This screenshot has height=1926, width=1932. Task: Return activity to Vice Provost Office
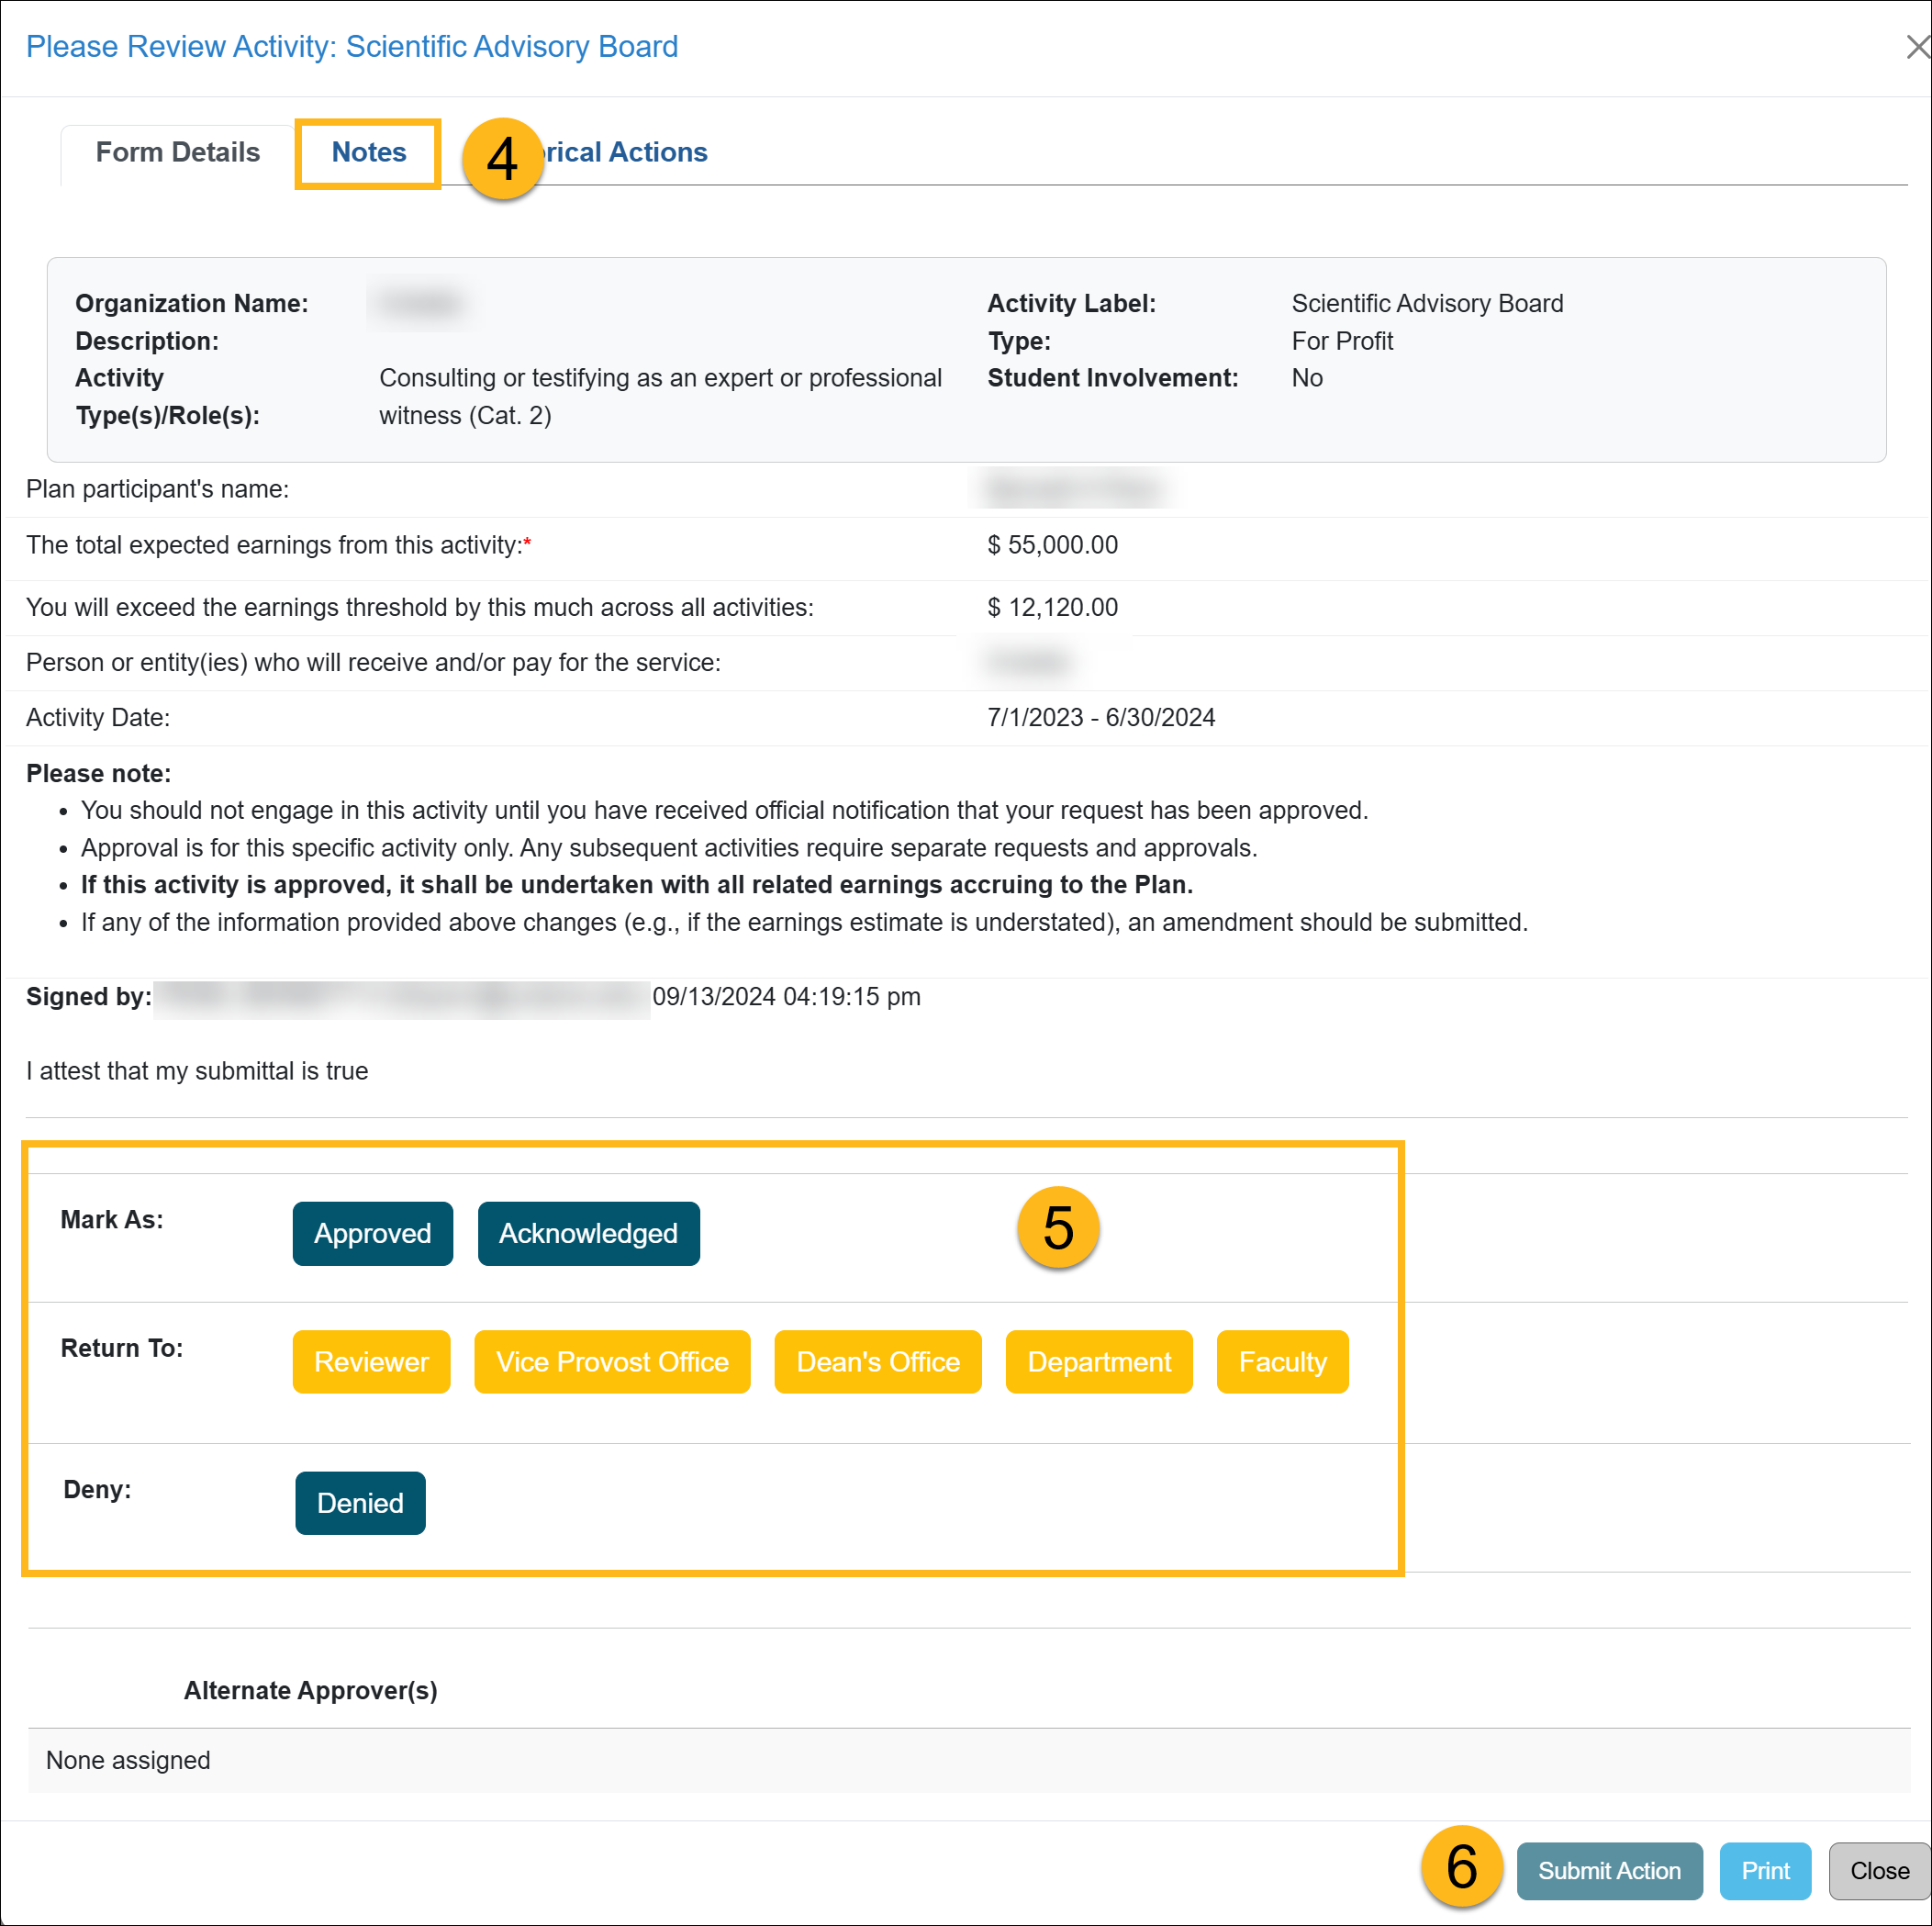610,1361
